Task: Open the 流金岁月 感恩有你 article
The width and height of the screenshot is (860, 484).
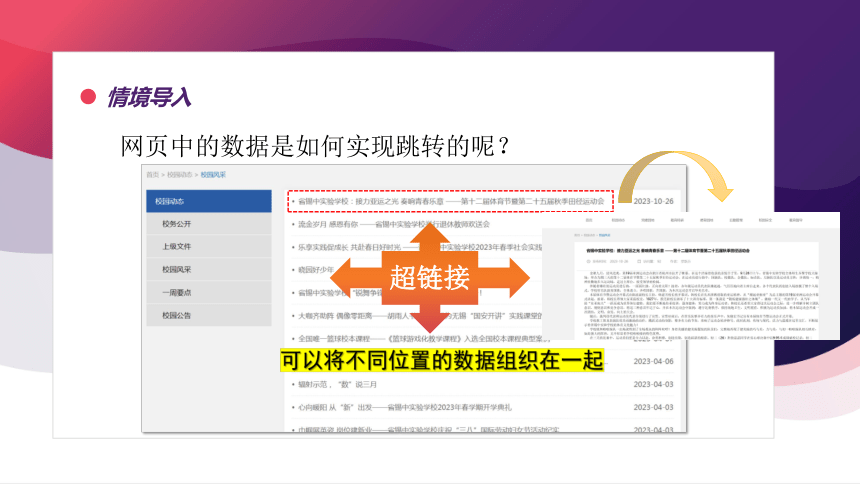Action: pyautogui.click(x=394, y=224)
